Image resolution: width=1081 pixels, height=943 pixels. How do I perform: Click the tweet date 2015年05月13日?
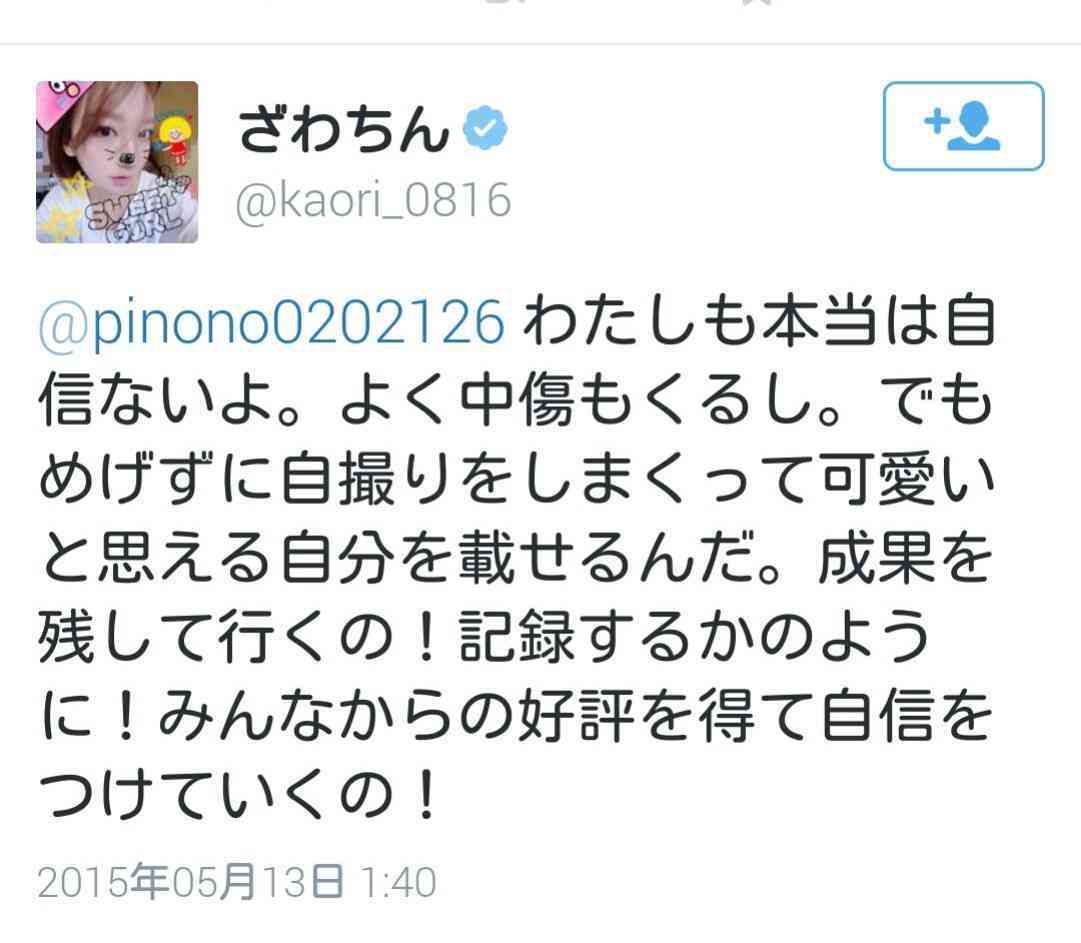click(x=190, y=882)
